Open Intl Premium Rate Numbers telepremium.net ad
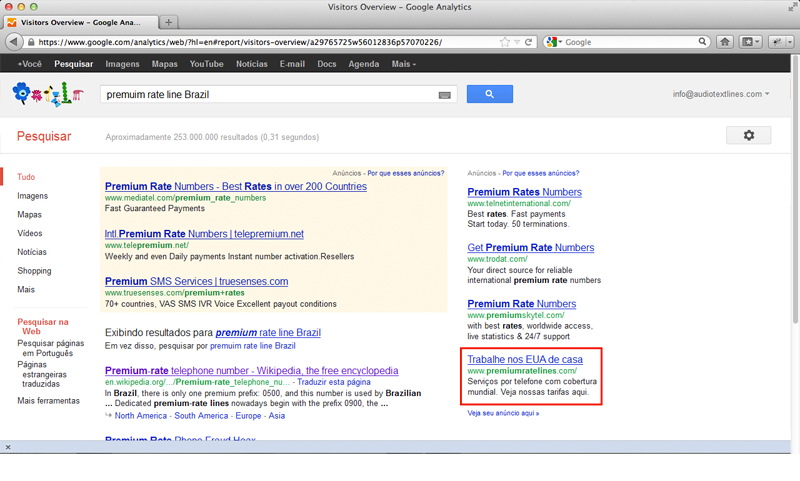800x481 pixels. point(204,234)
